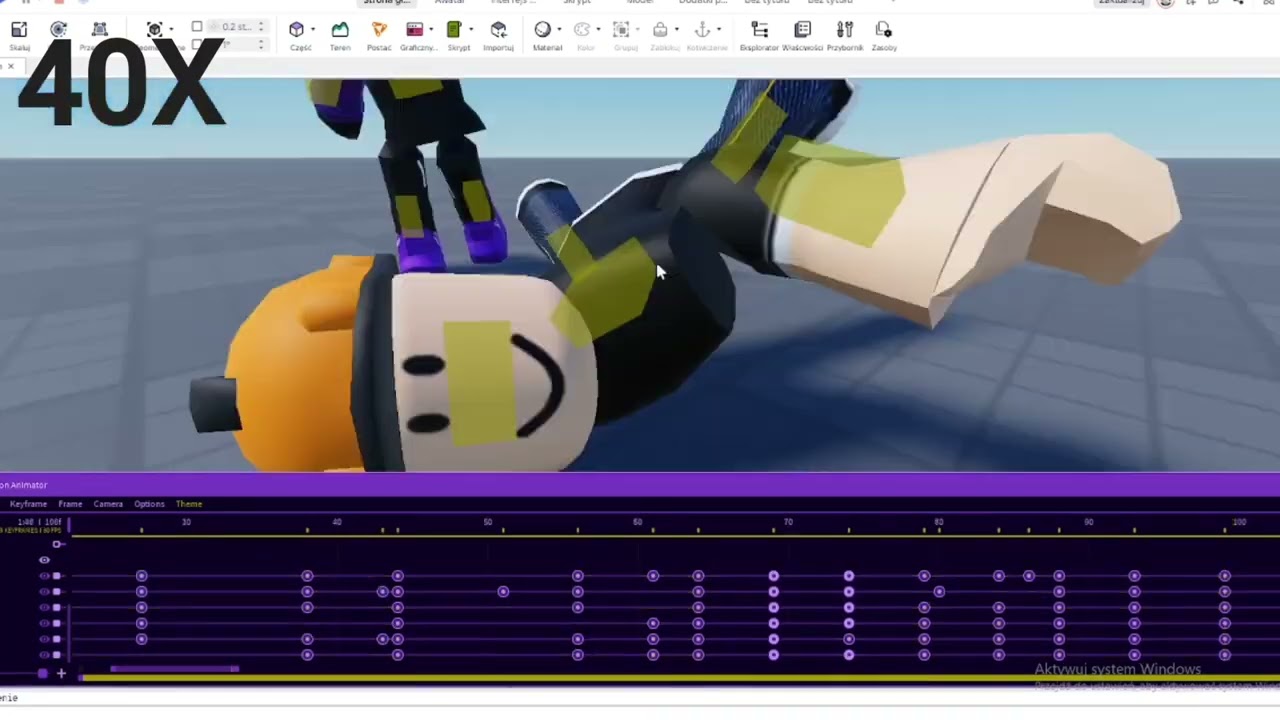Open the Frame menu in Moon Animator

(70, 504)
